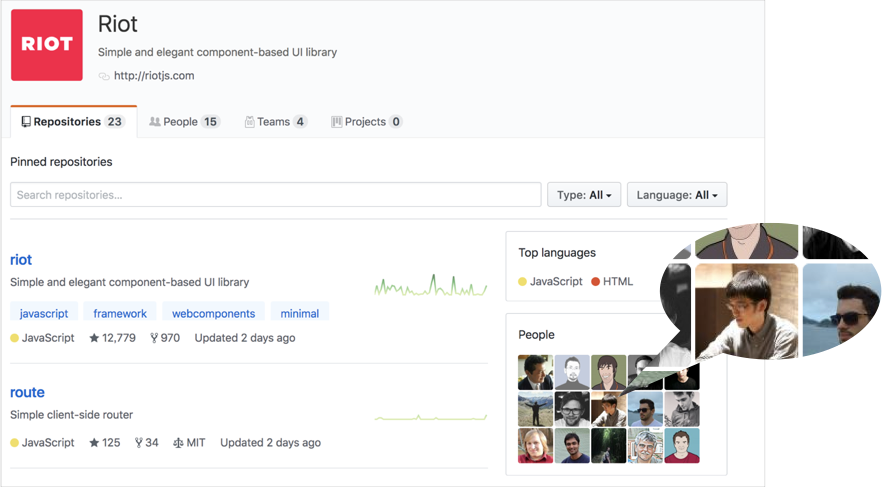Open the Language: All dropdown
The width and height of the screenshot is (882, 487).
pyautogui.click(x=677, y=195)
